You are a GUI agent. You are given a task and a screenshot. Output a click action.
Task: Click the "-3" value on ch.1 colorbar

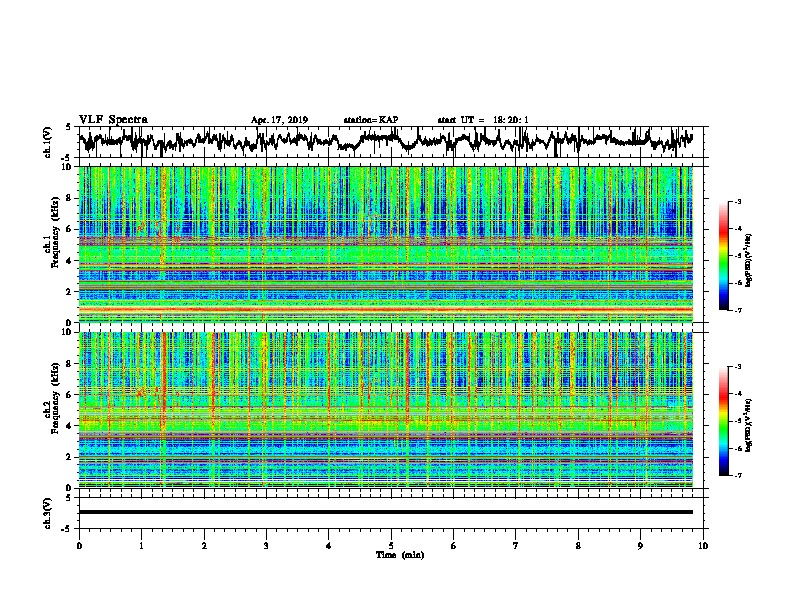[737, 201]
